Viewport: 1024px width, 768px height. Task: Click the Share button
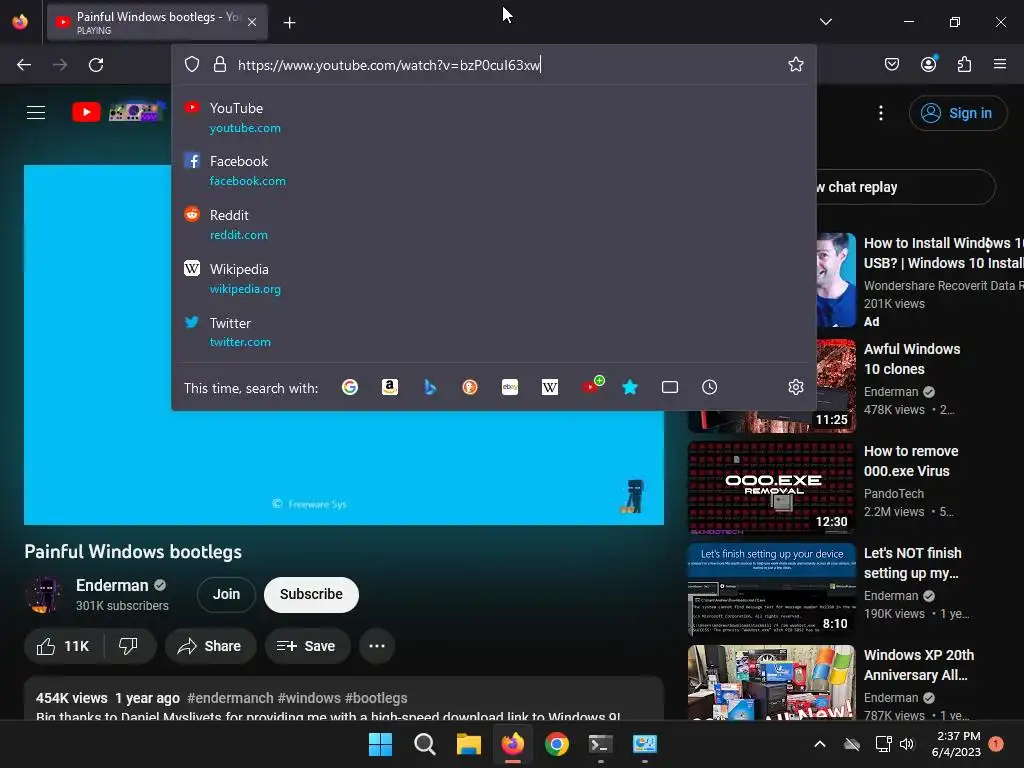tap(210, 646)
